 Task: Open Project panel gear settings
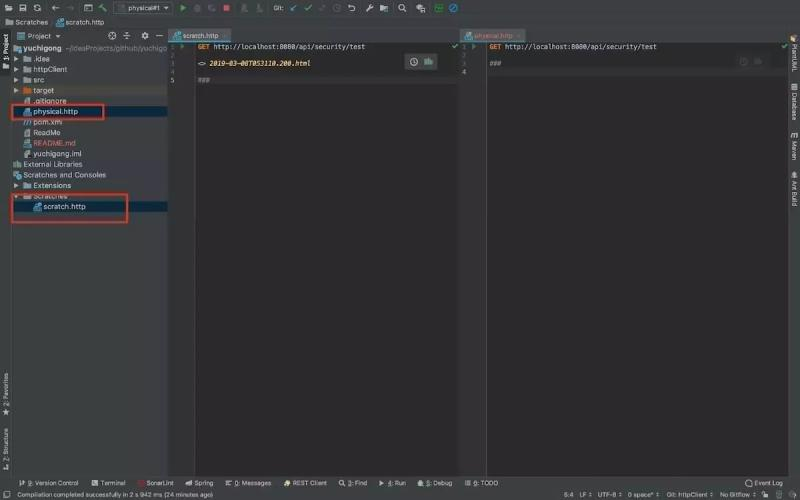[x=145, y=36]
